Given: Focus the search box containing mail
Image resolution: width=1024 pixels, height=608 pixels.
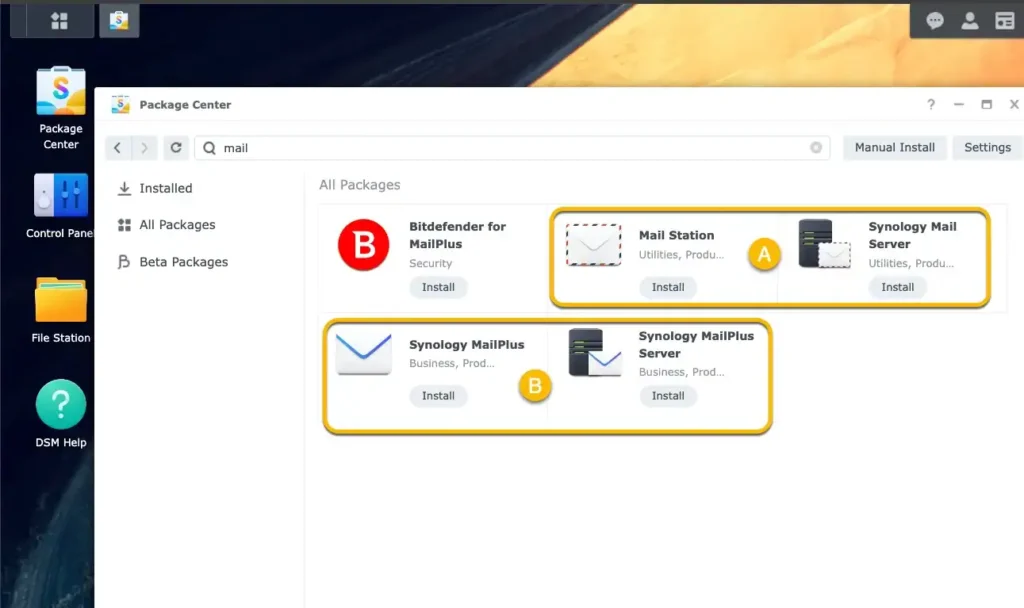Looking at the screenshot, I should pos(512,148).
